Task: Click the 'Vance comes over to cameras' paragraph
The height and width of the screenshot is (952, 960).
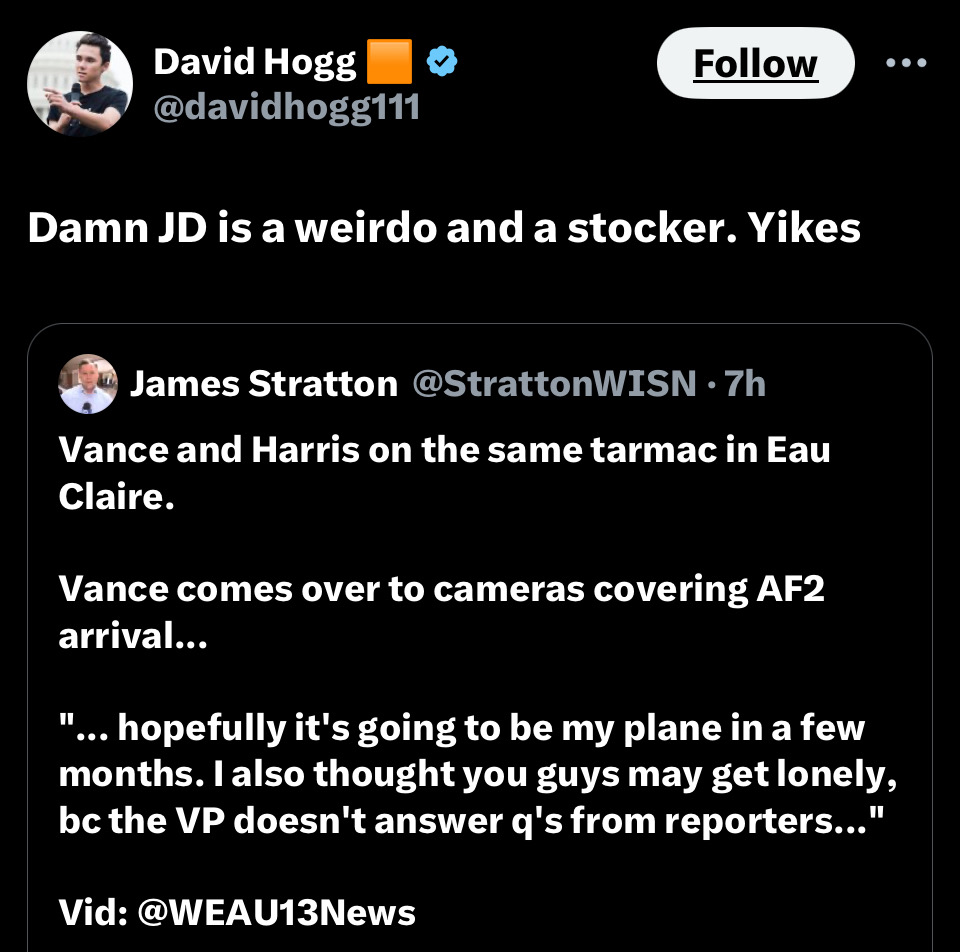Action: tap(441, 612)
